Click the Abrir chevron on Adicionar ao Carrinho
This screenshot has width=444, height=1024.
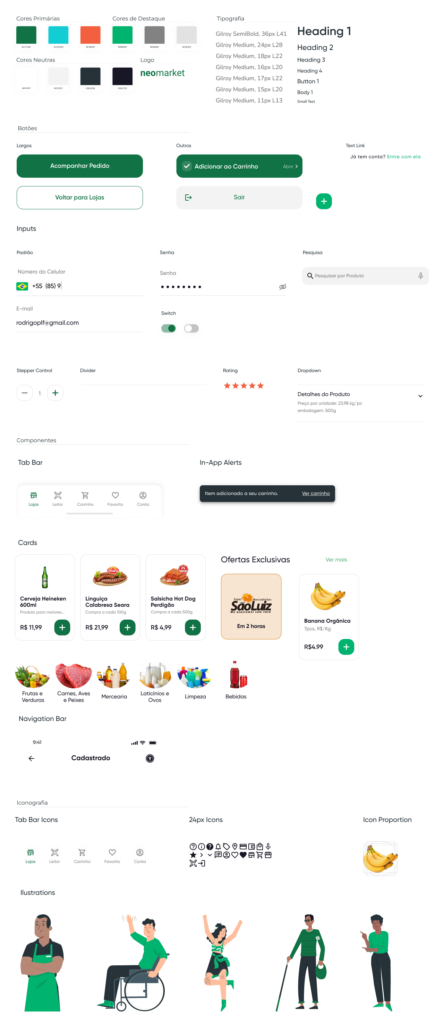291,167
